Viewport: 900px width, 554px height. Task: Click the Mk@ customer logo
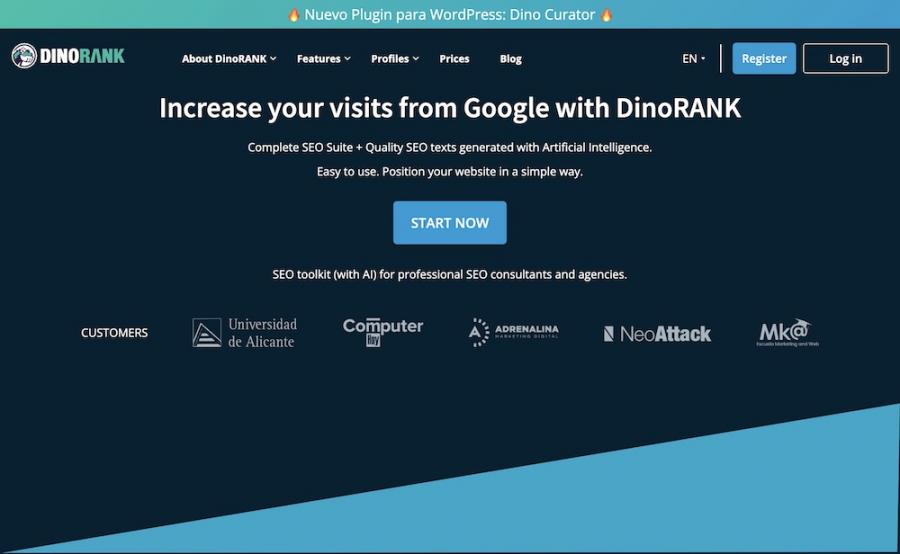788,332
